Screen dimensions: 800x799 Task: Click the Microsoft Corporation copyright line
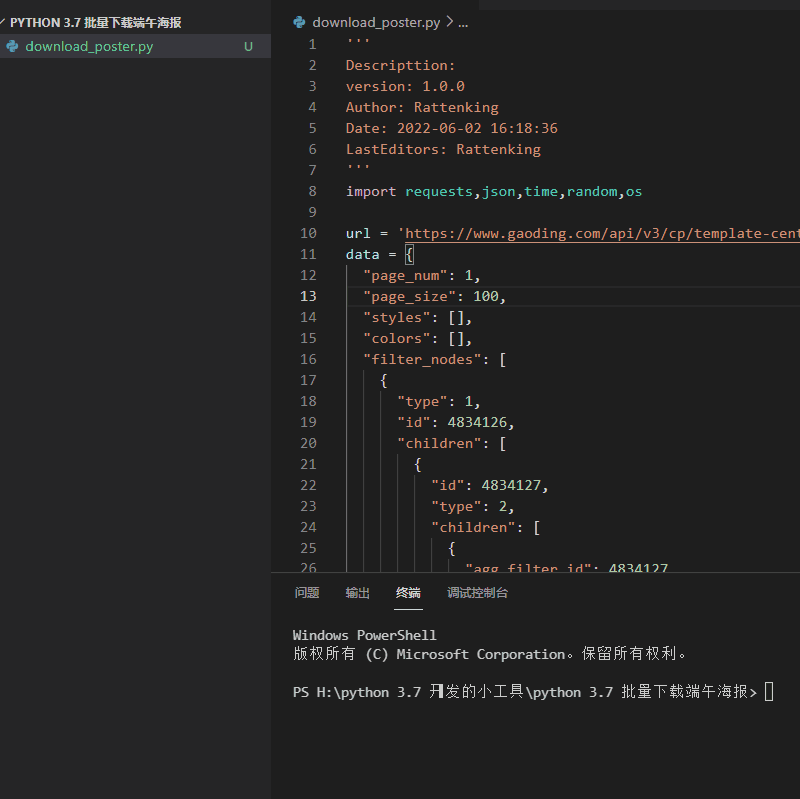point(490,654)
